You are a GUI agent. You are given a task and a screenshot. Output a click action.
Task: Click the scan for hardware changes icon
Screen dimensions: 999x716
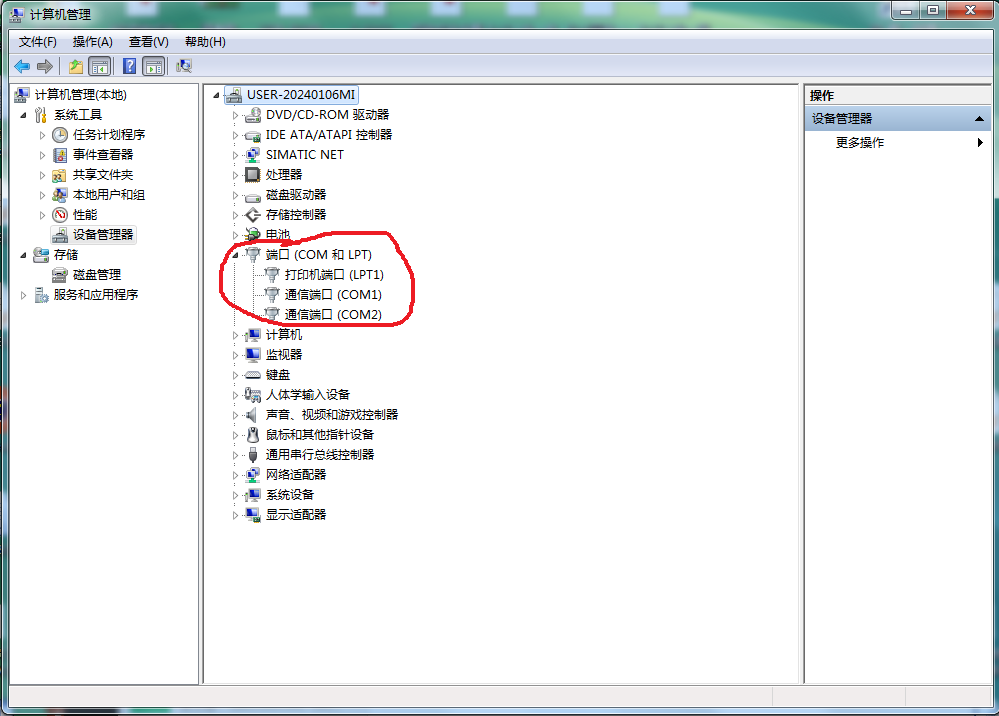tap(184, 66)
